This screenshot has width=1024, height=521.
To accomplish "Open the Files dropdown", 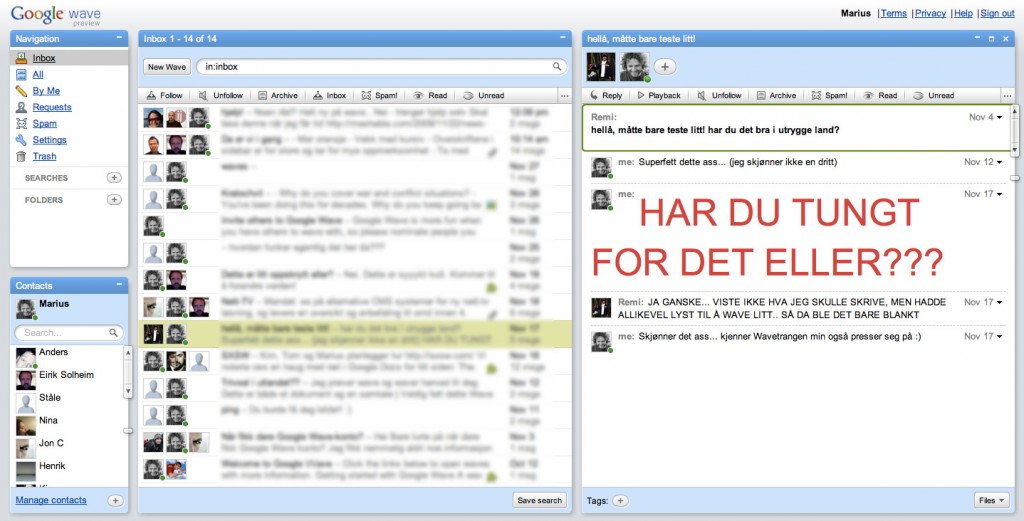I will click(x=991, y=500).
